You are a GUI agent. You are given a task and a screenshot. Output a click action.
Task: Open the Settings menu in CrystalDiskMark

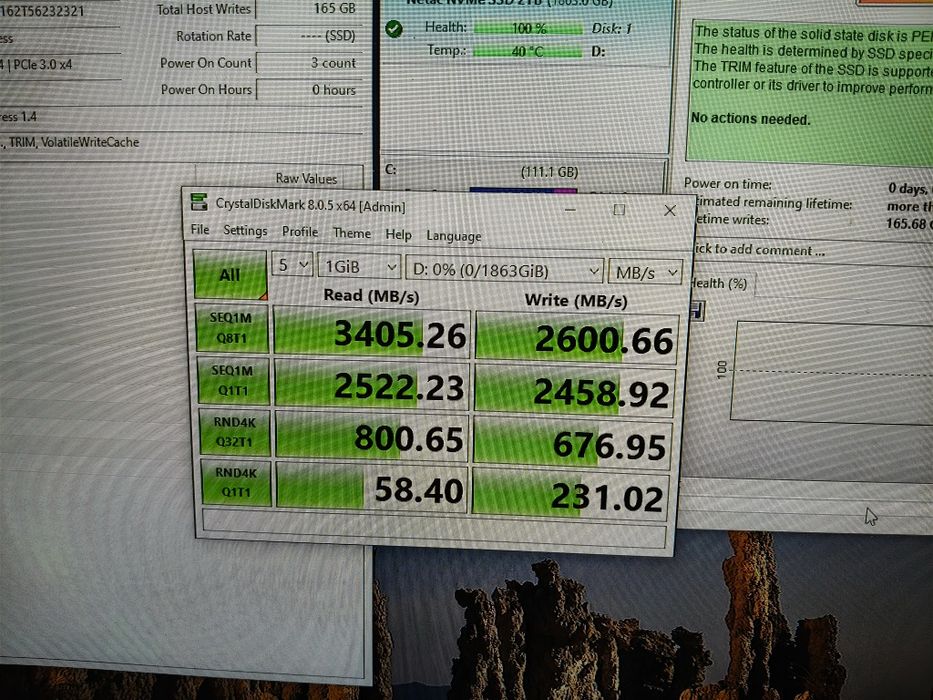coord(245,231)
